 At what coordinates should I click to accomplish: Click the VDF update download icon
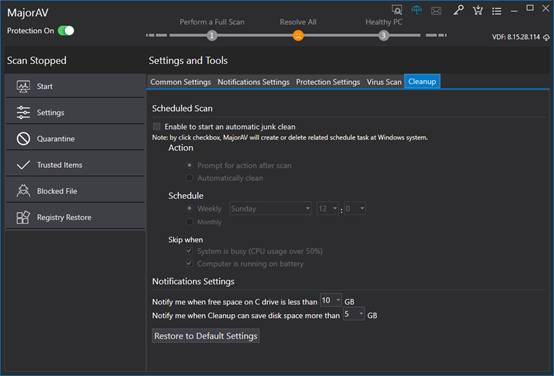[x=546, y=37]
